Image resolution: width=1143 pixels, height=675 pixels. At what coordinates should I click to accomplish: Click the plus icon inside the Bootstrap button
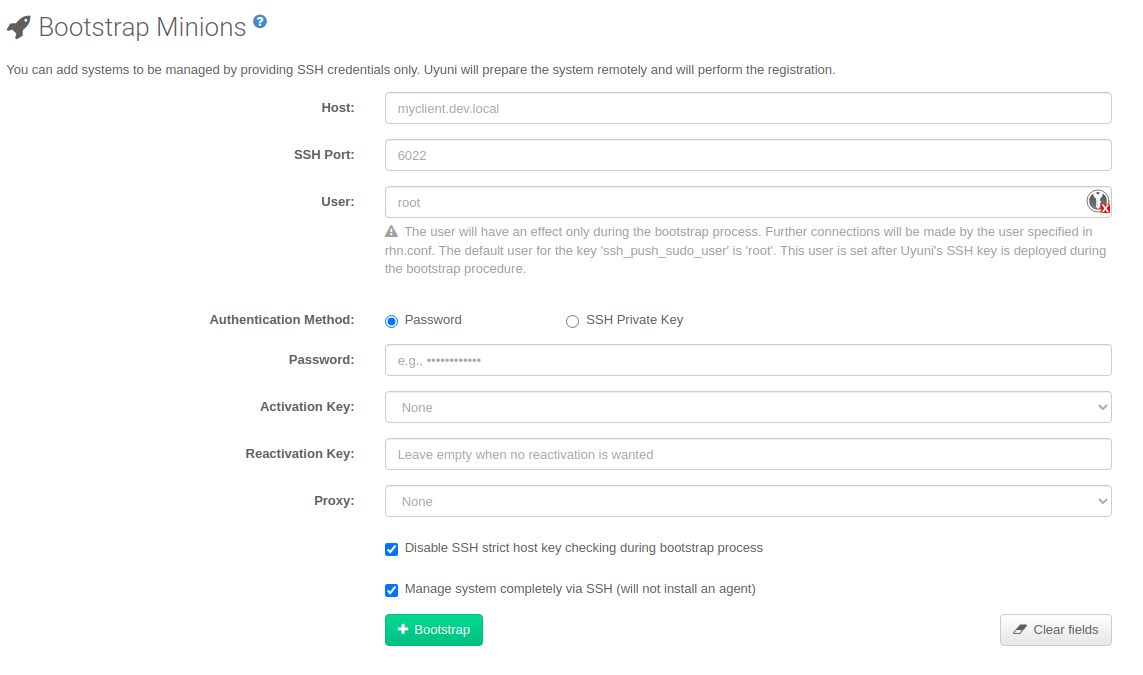tap(403, 630)
